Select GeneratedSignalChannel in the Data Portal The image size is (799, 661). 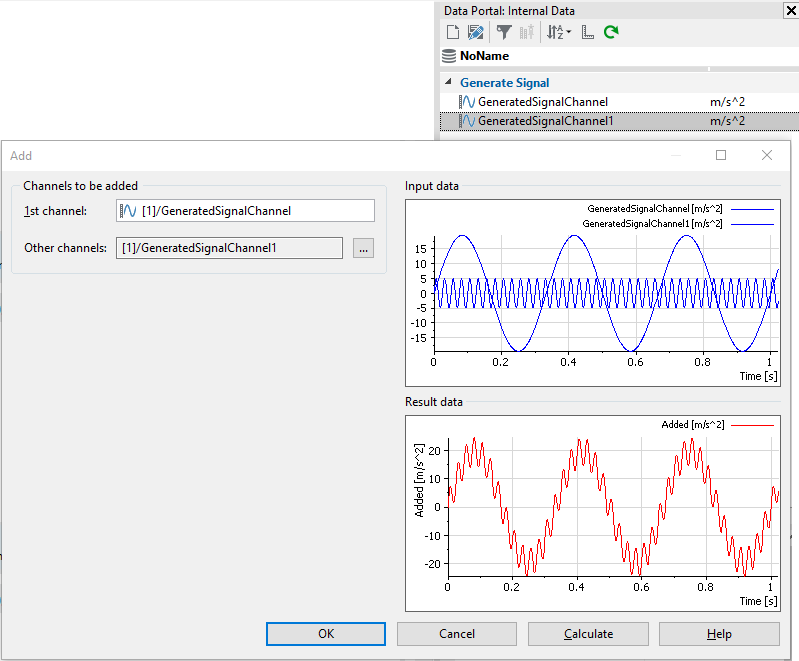[542, 102]
